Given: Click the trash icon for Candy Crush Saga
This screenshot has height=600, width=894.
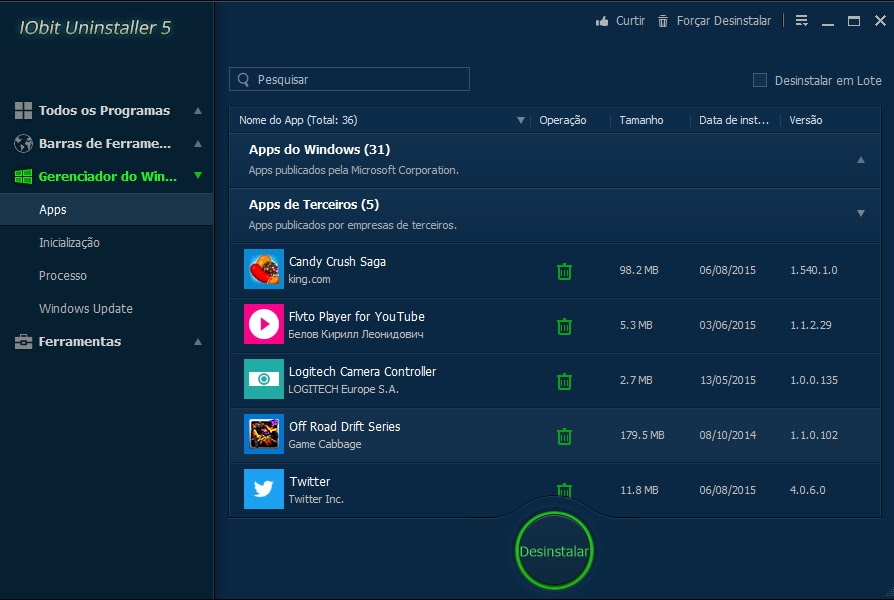Looking at the screenshot, I should 564,271.
